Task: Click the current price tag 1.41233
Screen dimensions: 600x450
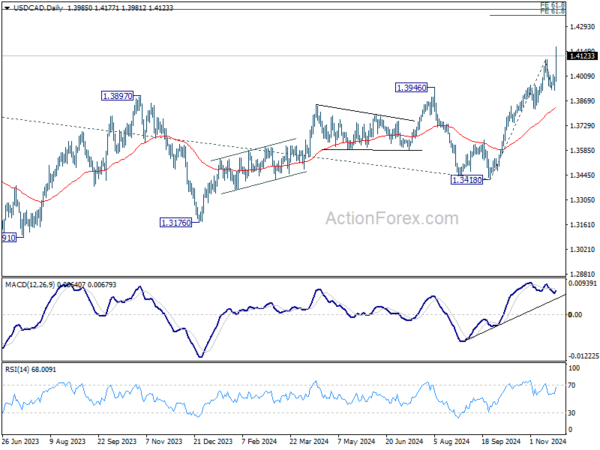Action: coord(582,56)
